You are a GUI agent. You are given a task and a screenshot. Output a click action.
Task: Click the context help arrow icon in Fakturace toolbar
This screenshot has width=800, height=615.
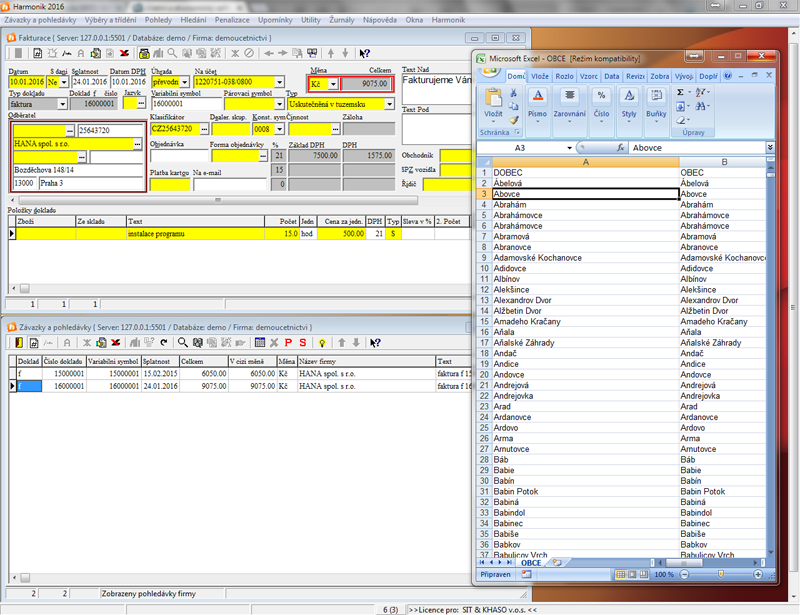pyautogui.click(x=364, y=53)
